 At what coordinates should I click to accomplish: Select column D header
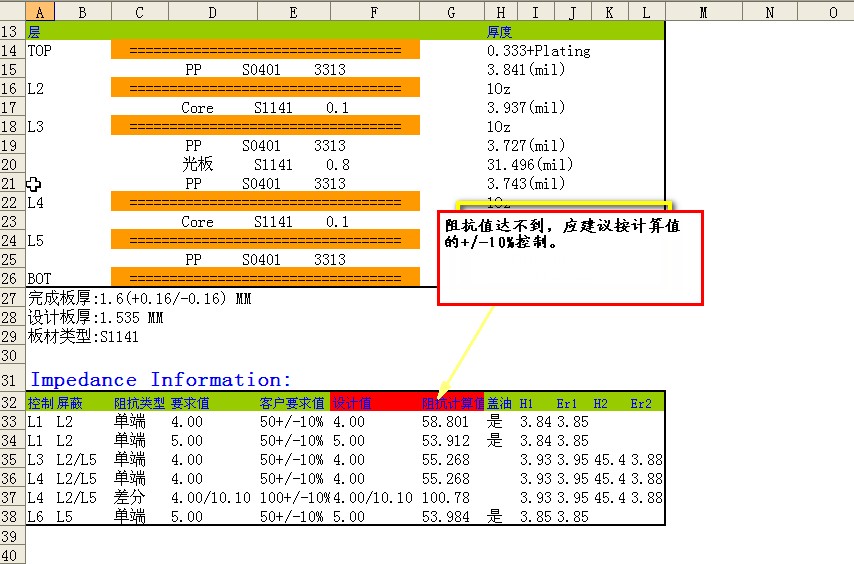pyautogui.click(x=212, y=11)
